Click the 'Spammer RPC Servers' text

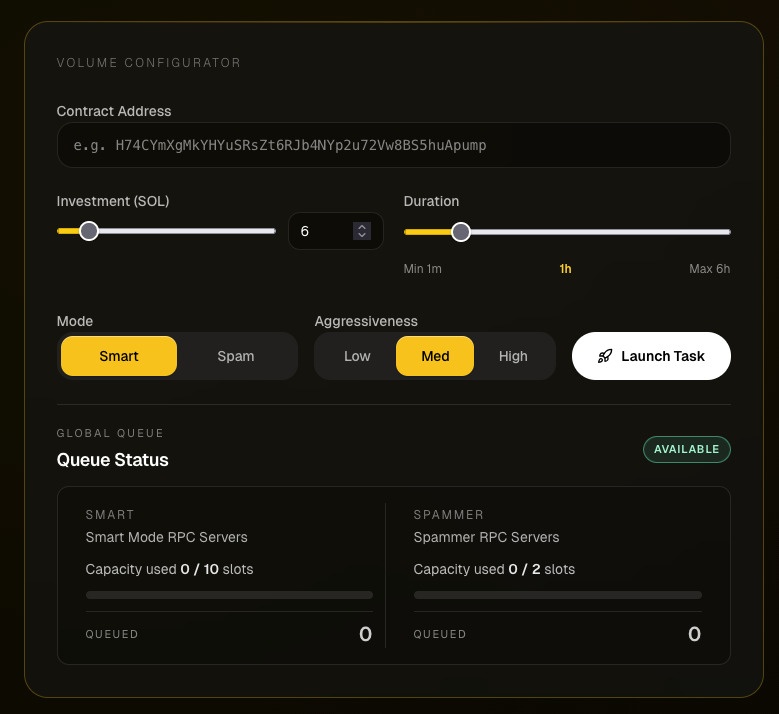[486, 537]
